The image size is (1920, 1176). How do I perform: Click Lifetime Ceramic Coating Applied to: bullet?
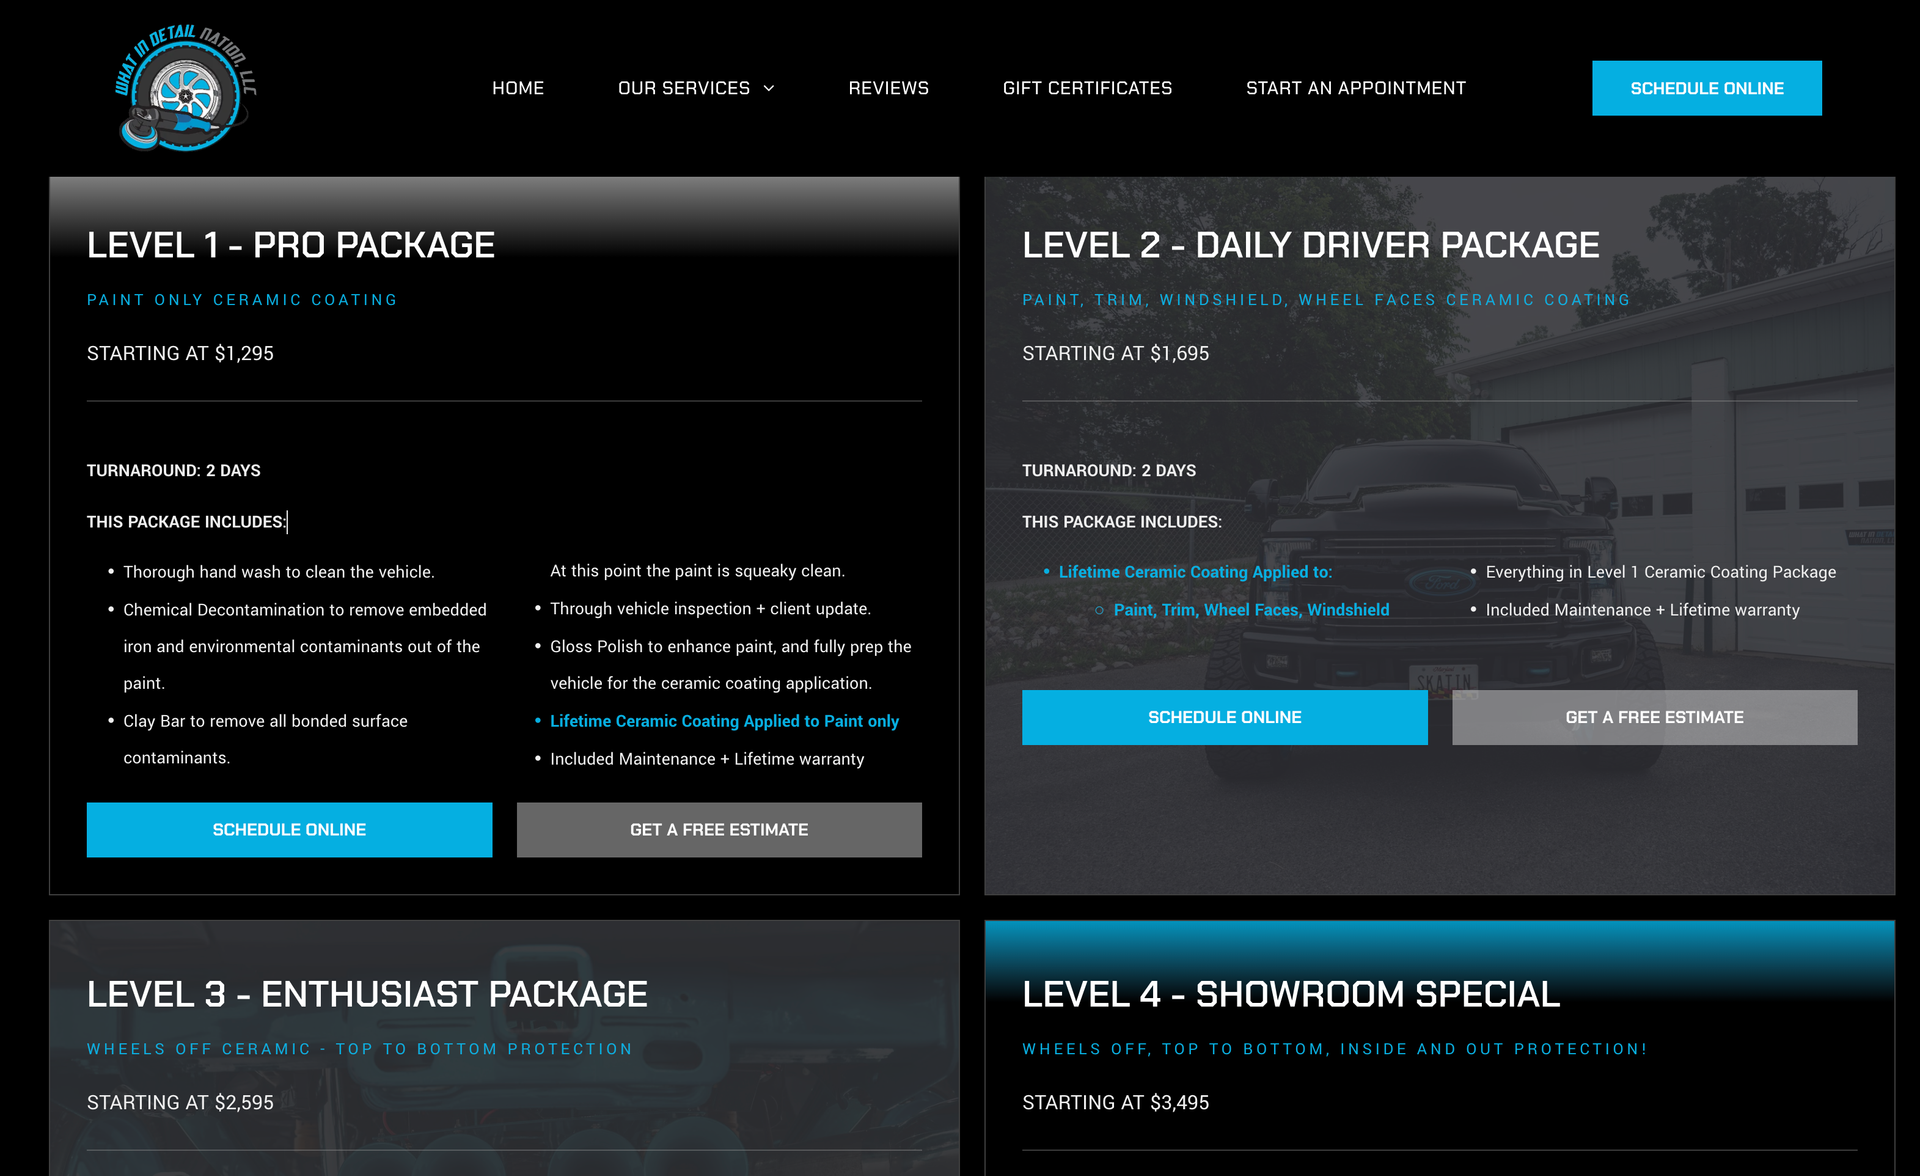tap(1195, 572)
